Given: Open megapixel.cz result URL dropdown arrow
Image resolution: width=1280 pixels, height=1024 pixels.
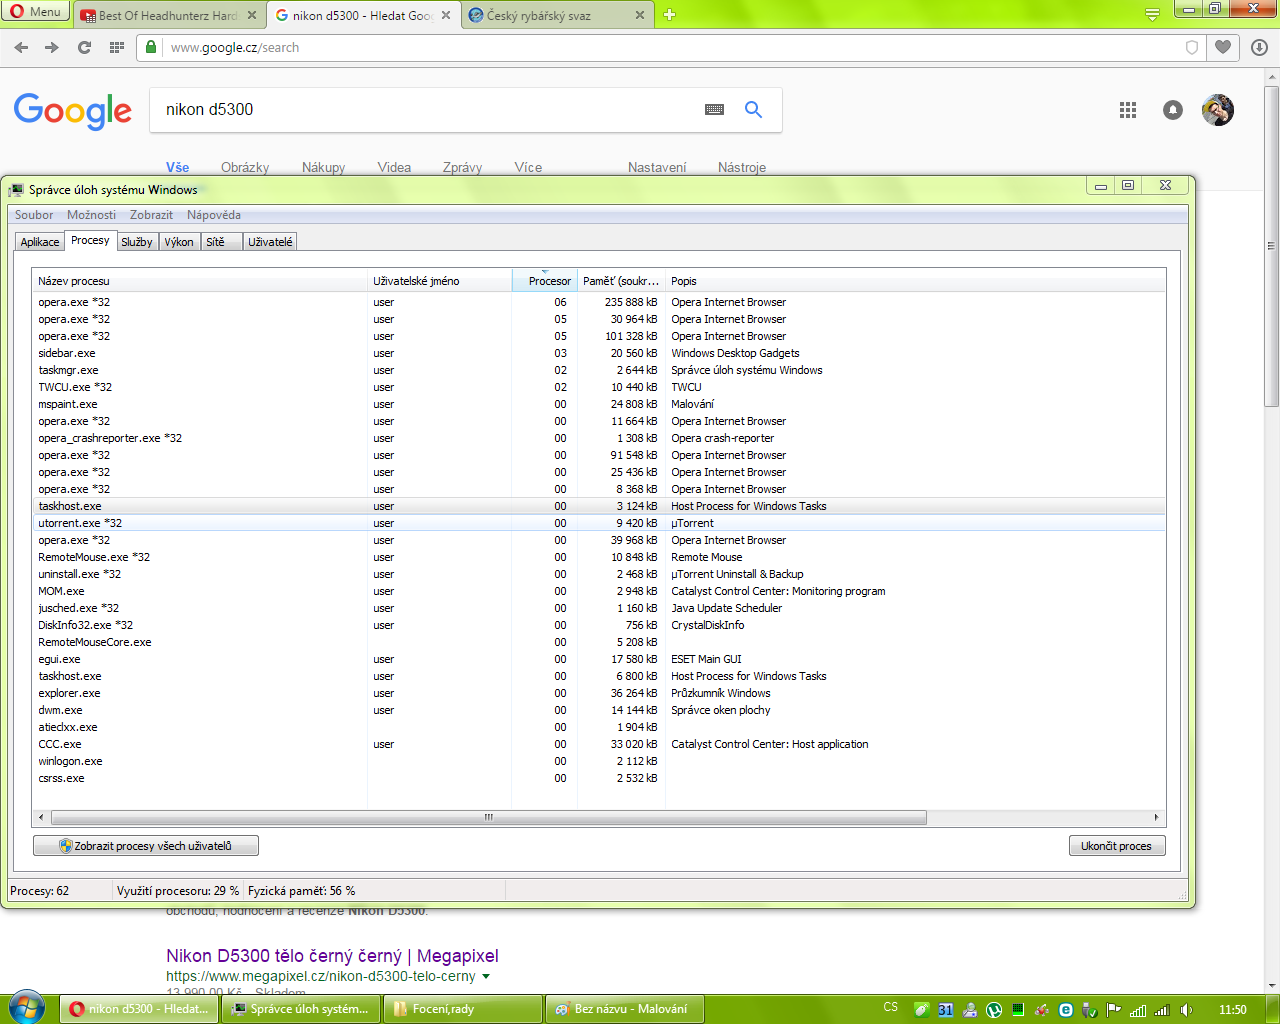Looking at the screenshot, I should pyautogui.click(x=486, y=977).
